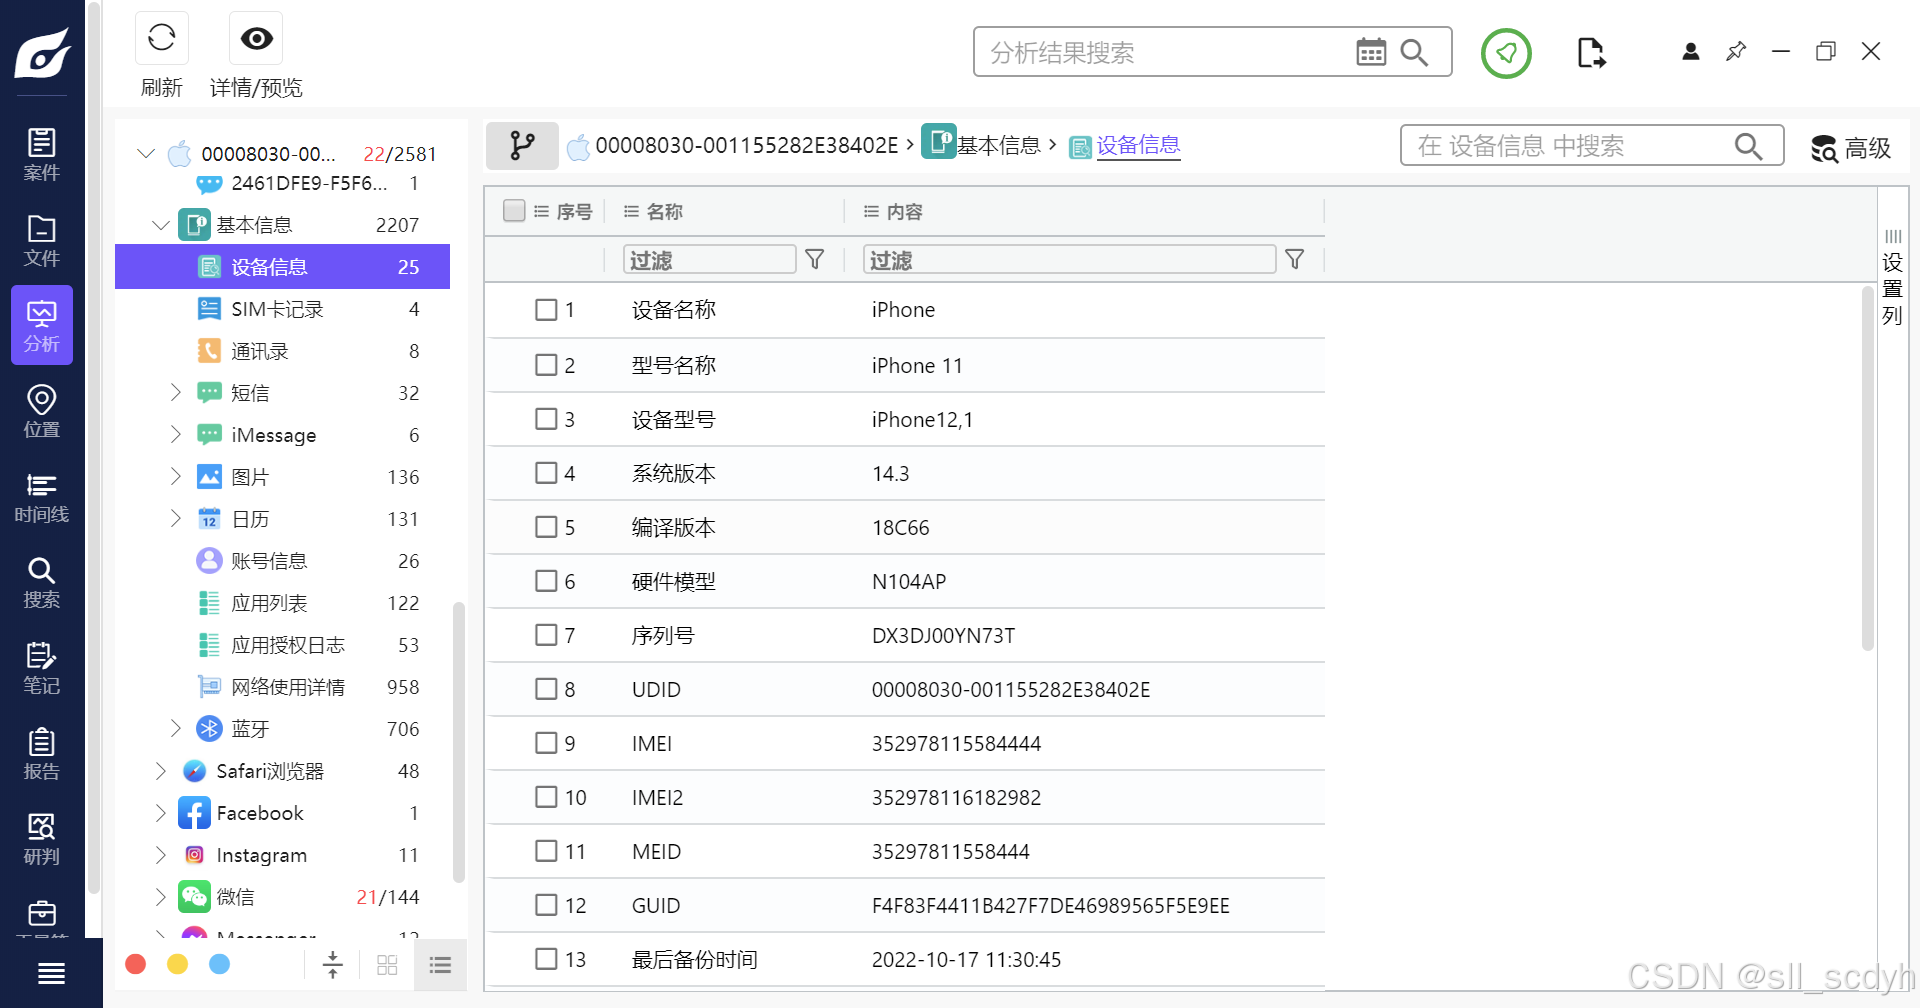The image size is (1920, 1008).
Task: Click the magnifier in the device info search box
Action: point(1748,146)
